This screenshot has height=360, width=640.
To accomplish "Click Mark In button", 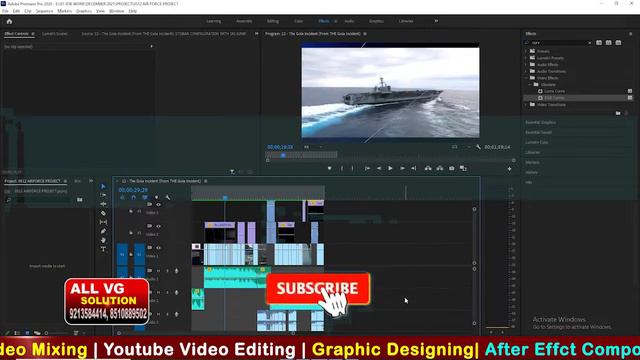I will tap(342, 169).
